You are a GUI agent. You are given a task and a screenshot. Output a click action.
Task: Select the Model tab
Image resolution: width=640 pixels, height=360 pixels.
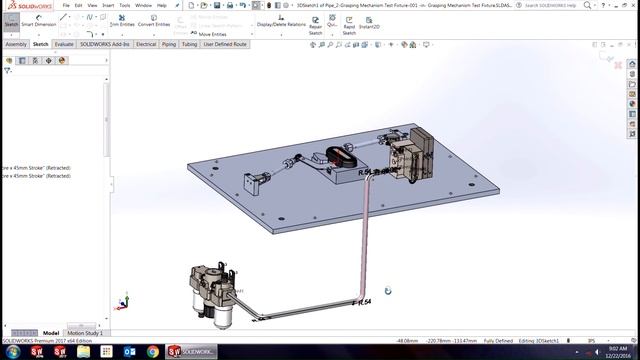(x=51, y=333)
